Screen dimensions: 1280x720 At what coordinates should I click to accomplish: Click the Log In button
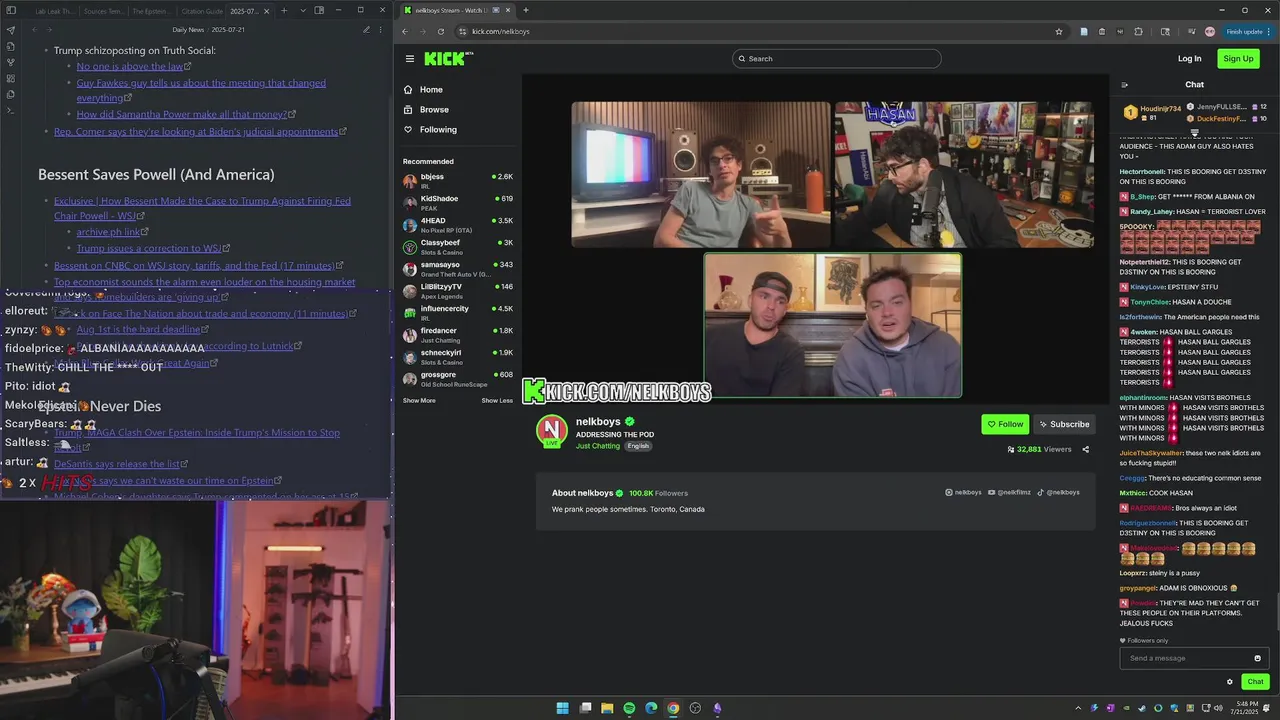pos(1189,58)
